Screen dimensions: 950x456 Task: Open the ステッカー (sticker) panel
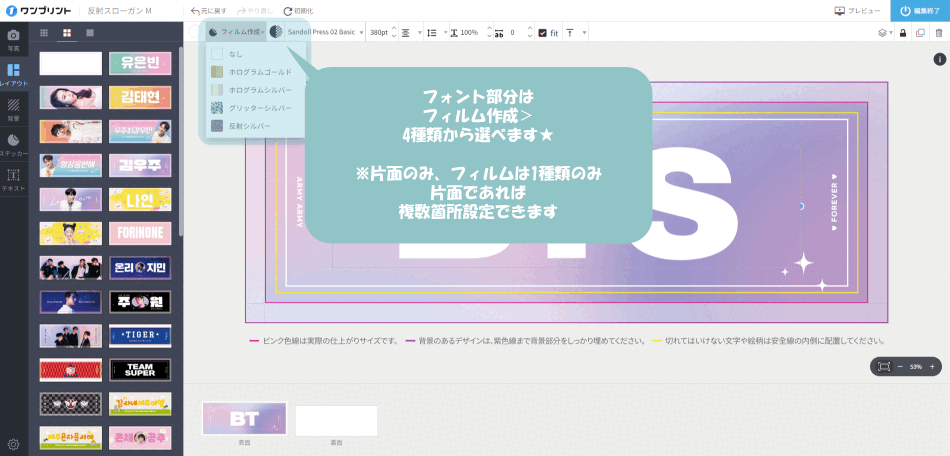pos(13,144)
